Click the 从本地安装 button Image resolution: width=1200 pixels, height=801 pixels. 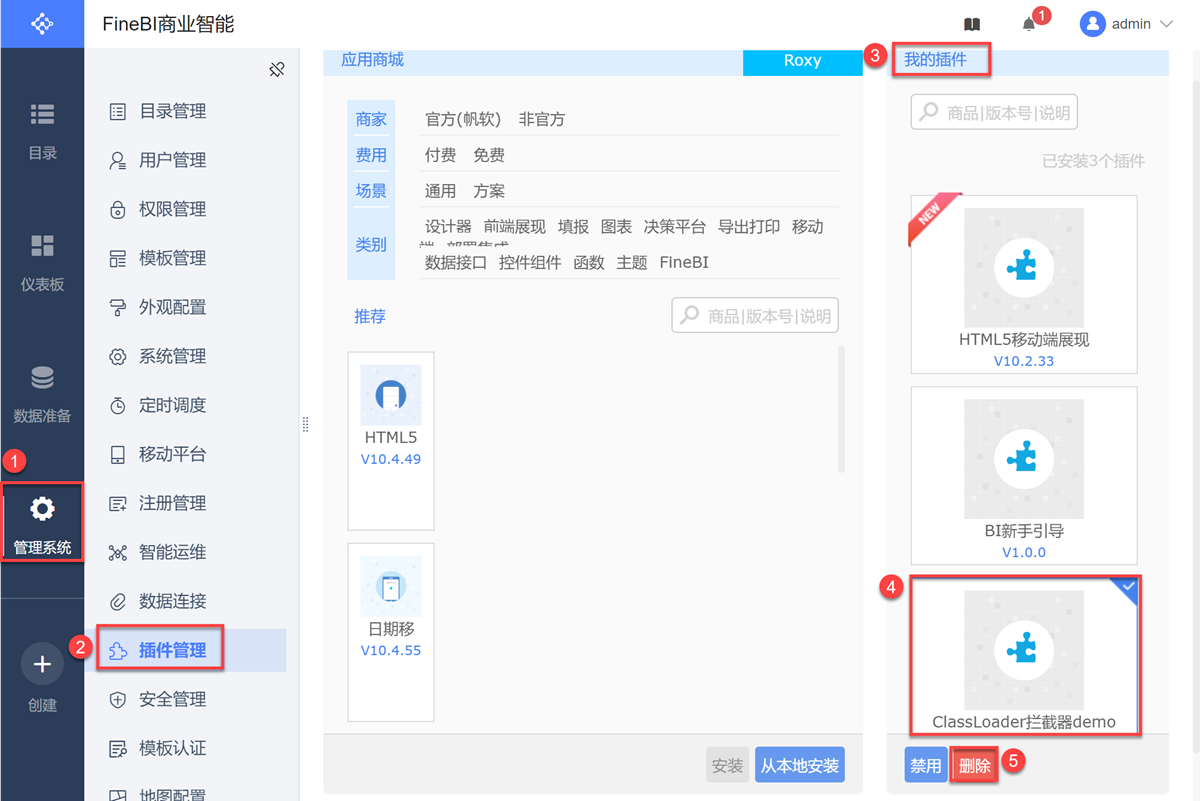[800, 766]
